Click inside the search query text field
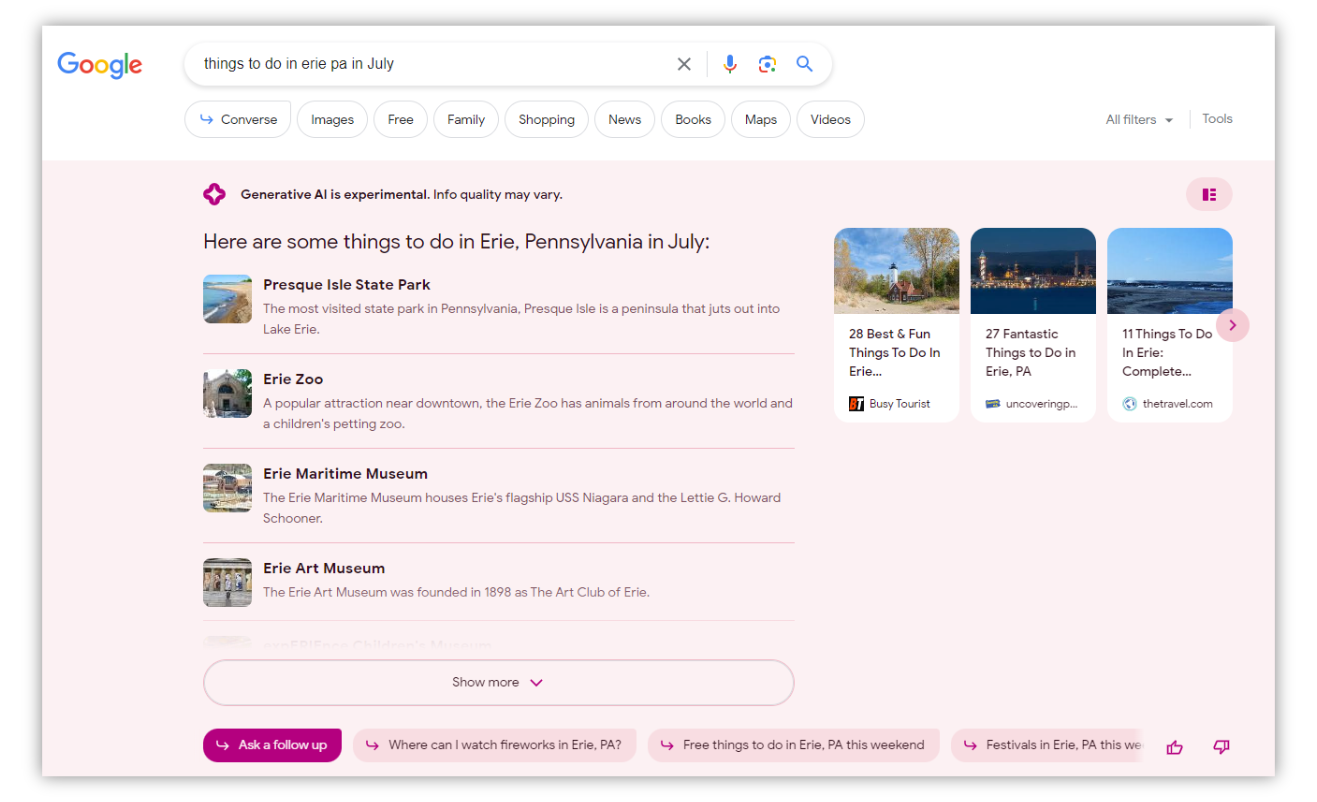The image size is (1317, 802). 430,64
